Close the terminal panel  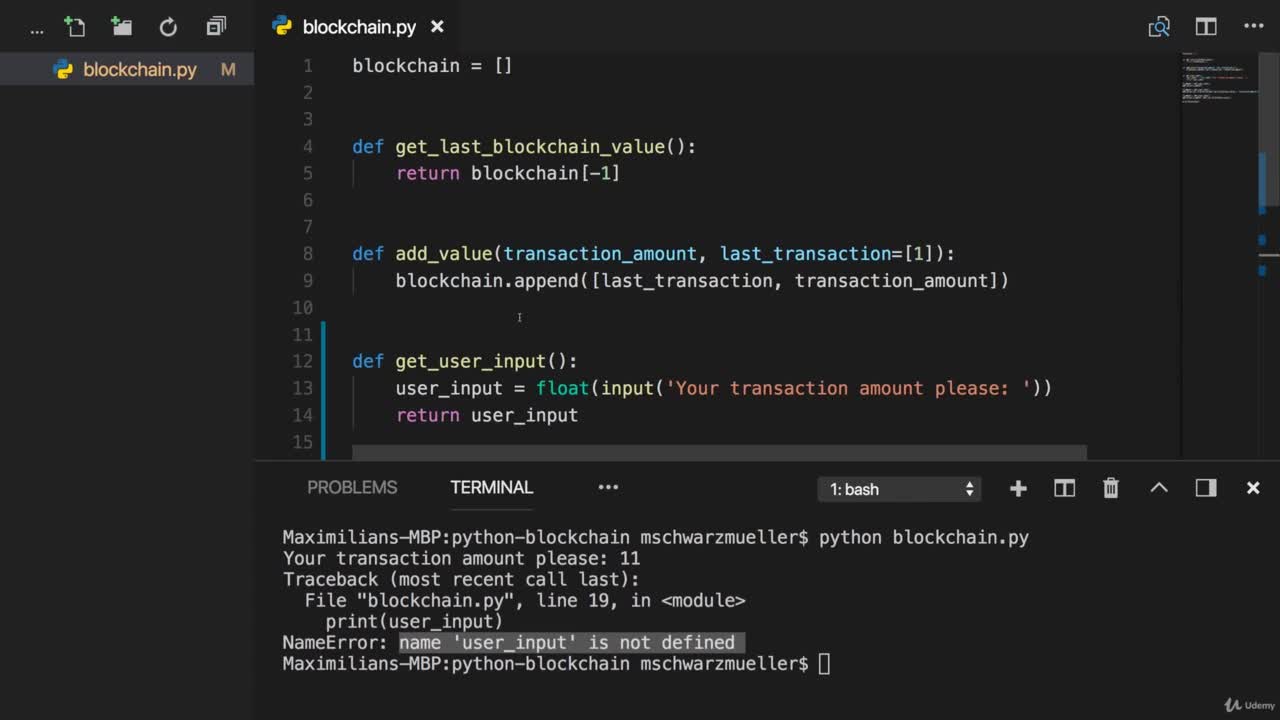click(x=1253, y=488)
